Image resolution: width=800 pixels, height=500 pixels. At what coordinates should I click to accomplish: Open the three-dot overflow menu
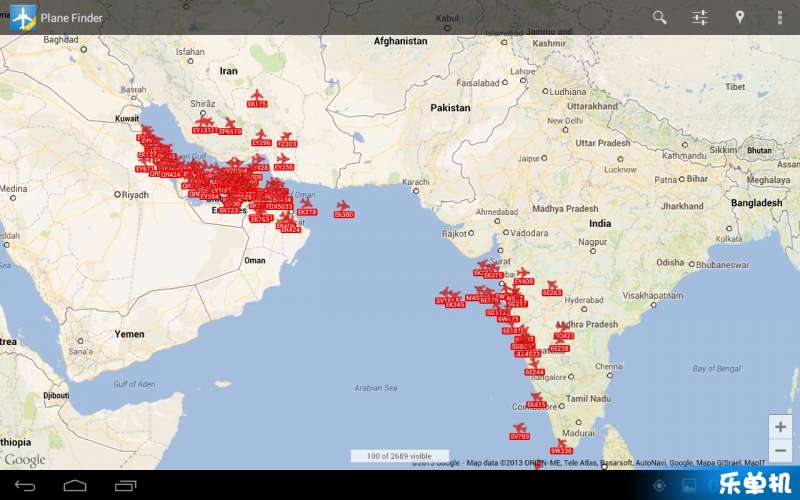coord(780,17)
